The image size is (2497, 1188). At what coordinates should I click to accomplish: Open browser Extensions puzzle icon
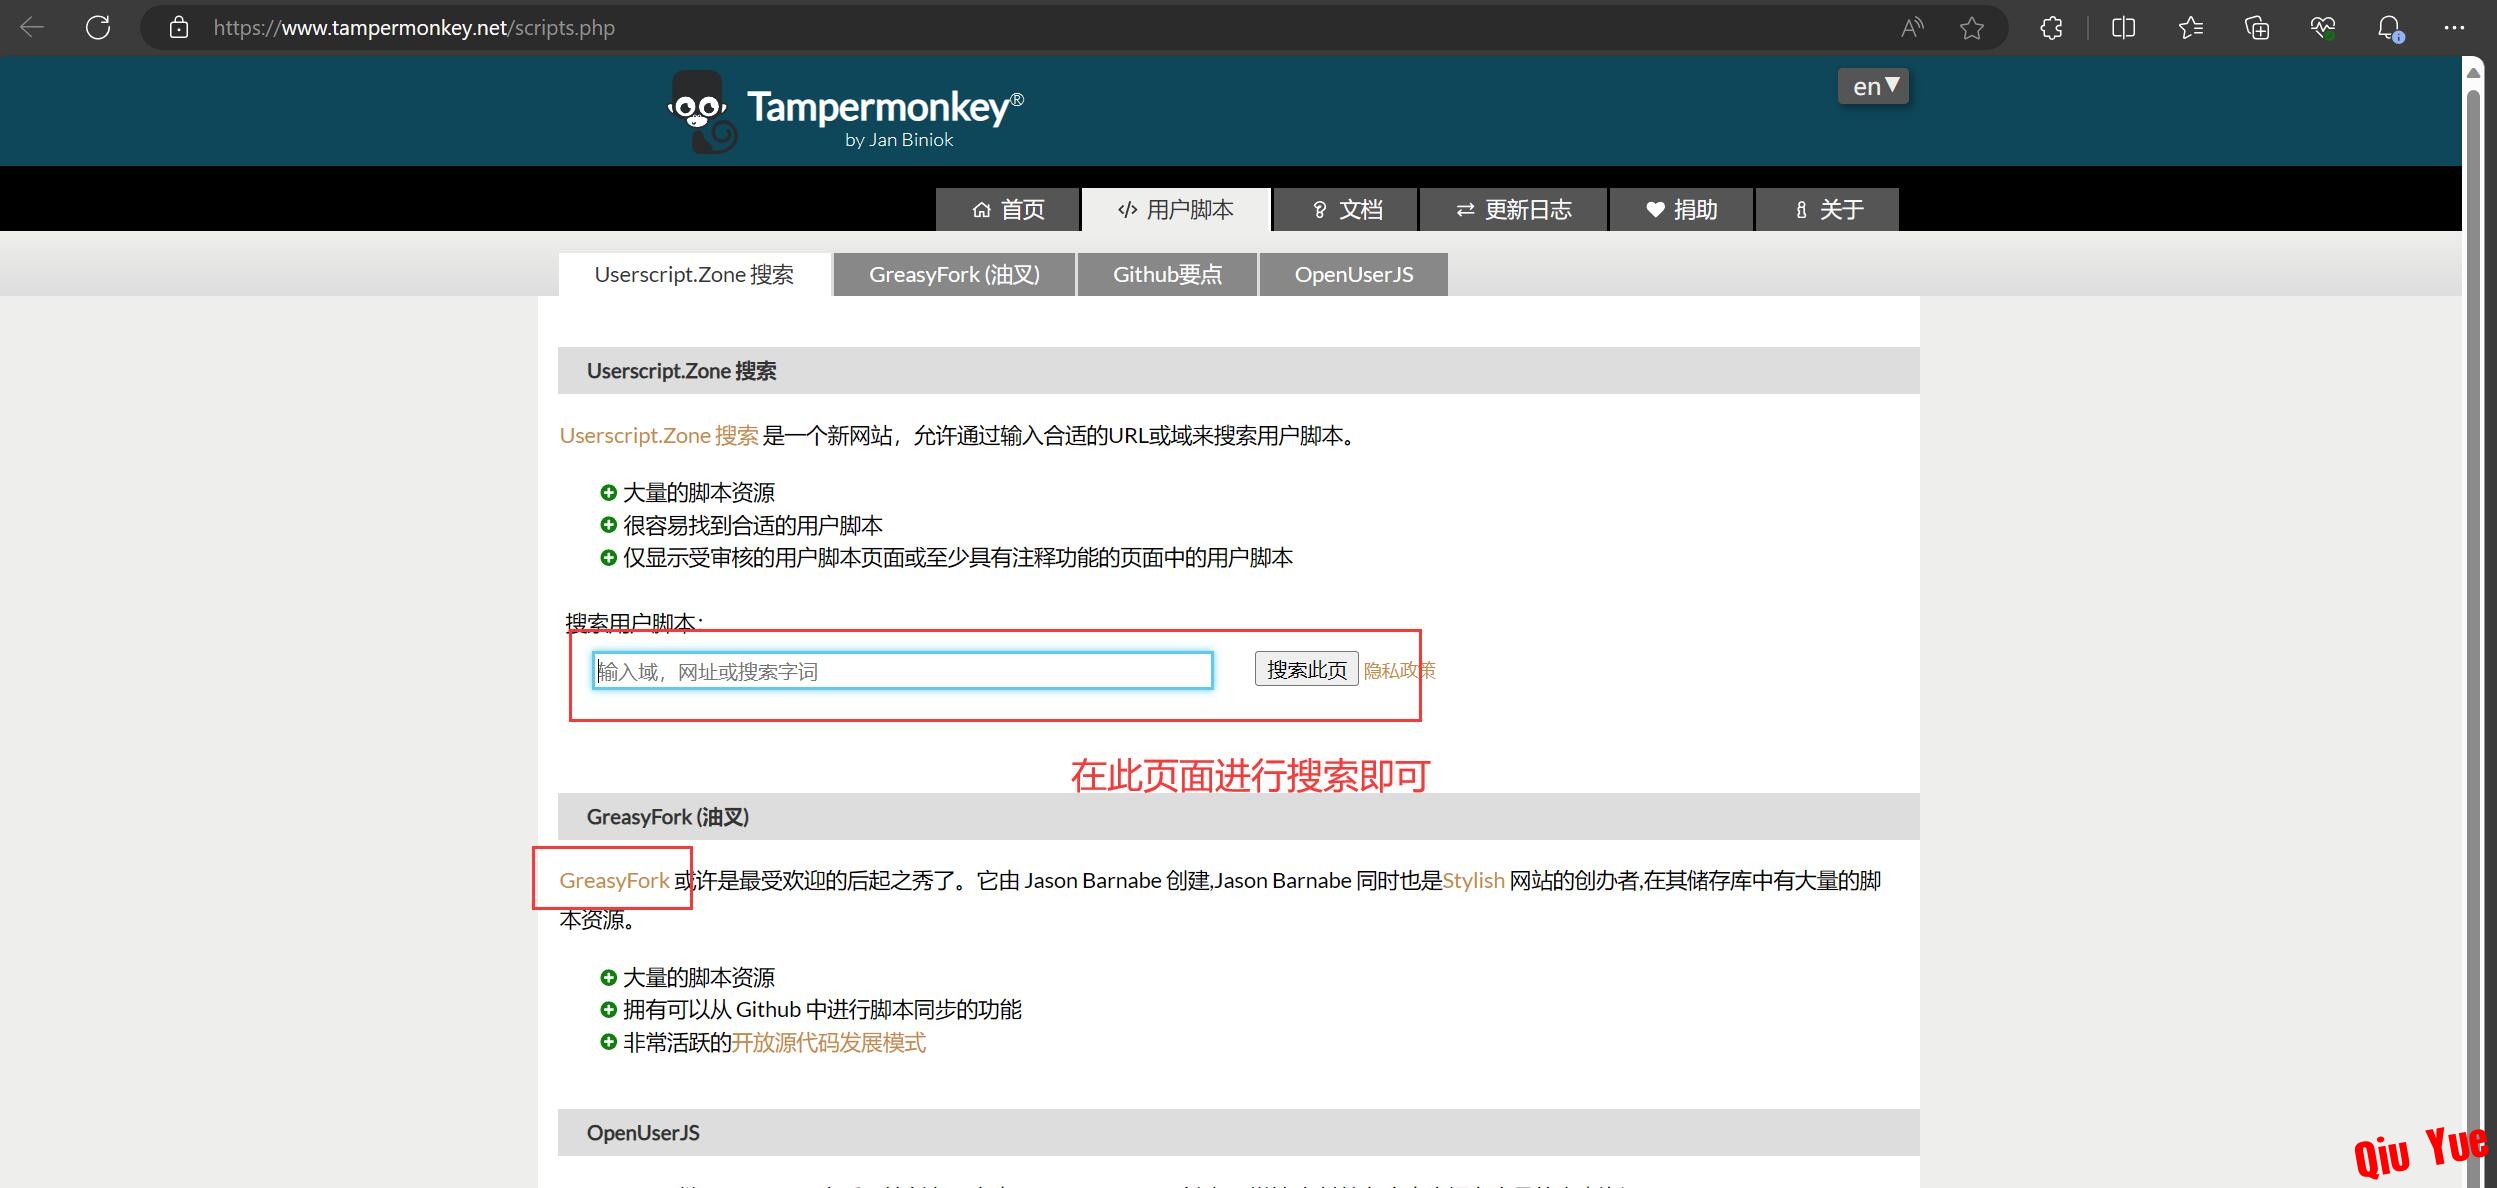(2051, 28)
